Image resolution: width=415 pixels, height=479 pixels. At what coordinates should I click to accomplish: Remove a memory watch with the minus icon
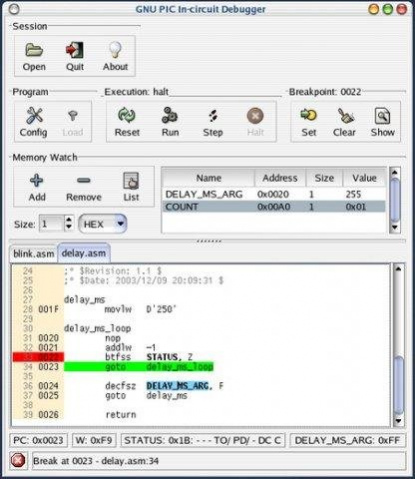84,181
